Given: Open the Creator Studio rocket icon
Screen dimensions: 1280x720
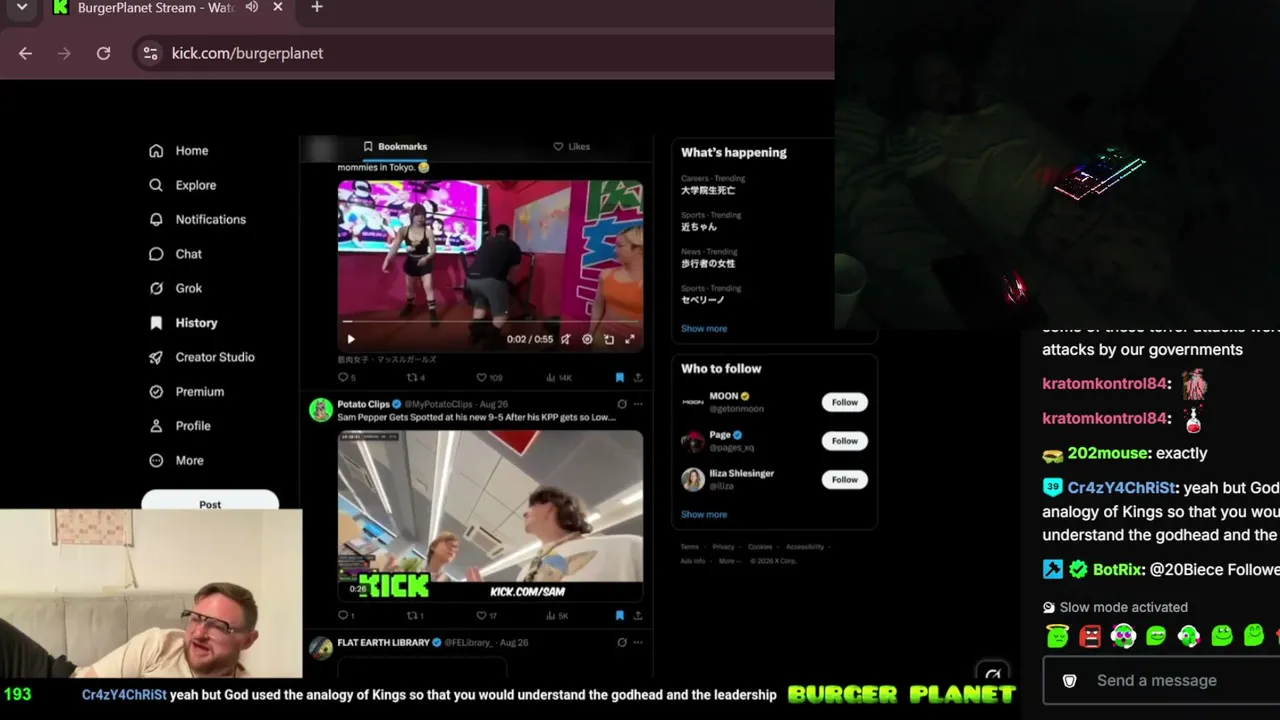Looking at the screenshot, I should (x=156, y=357).
